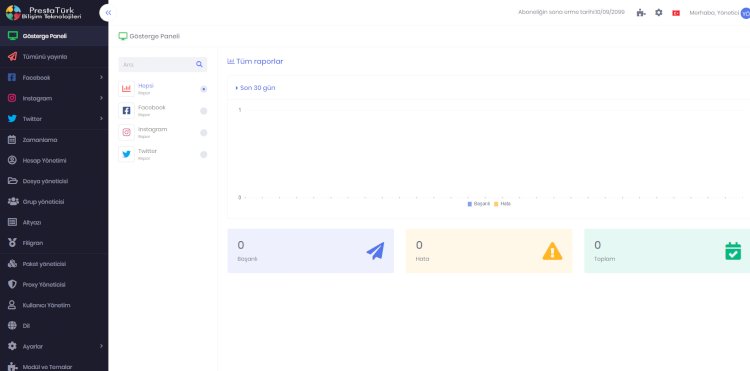
Task: Click the Hesap Yönetimi user circle icon
Action: coord(12,160)
